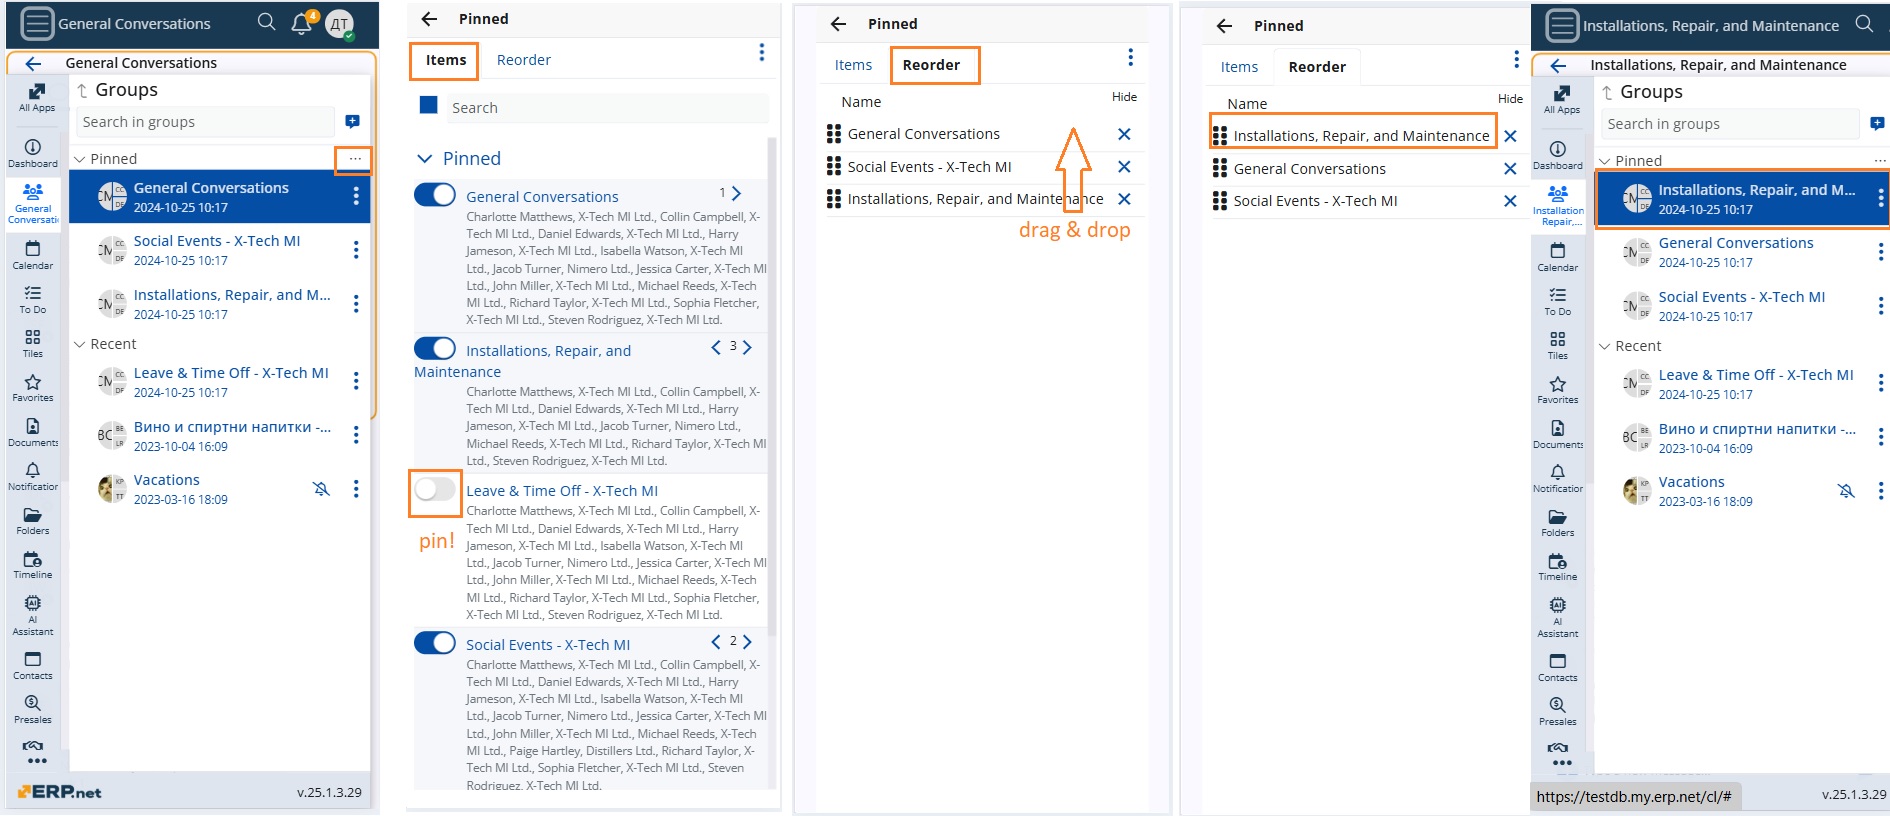Screen dimensions: 1890x816
Task: Open Vacations group in Installations, Repair window
Action: 1741,491
